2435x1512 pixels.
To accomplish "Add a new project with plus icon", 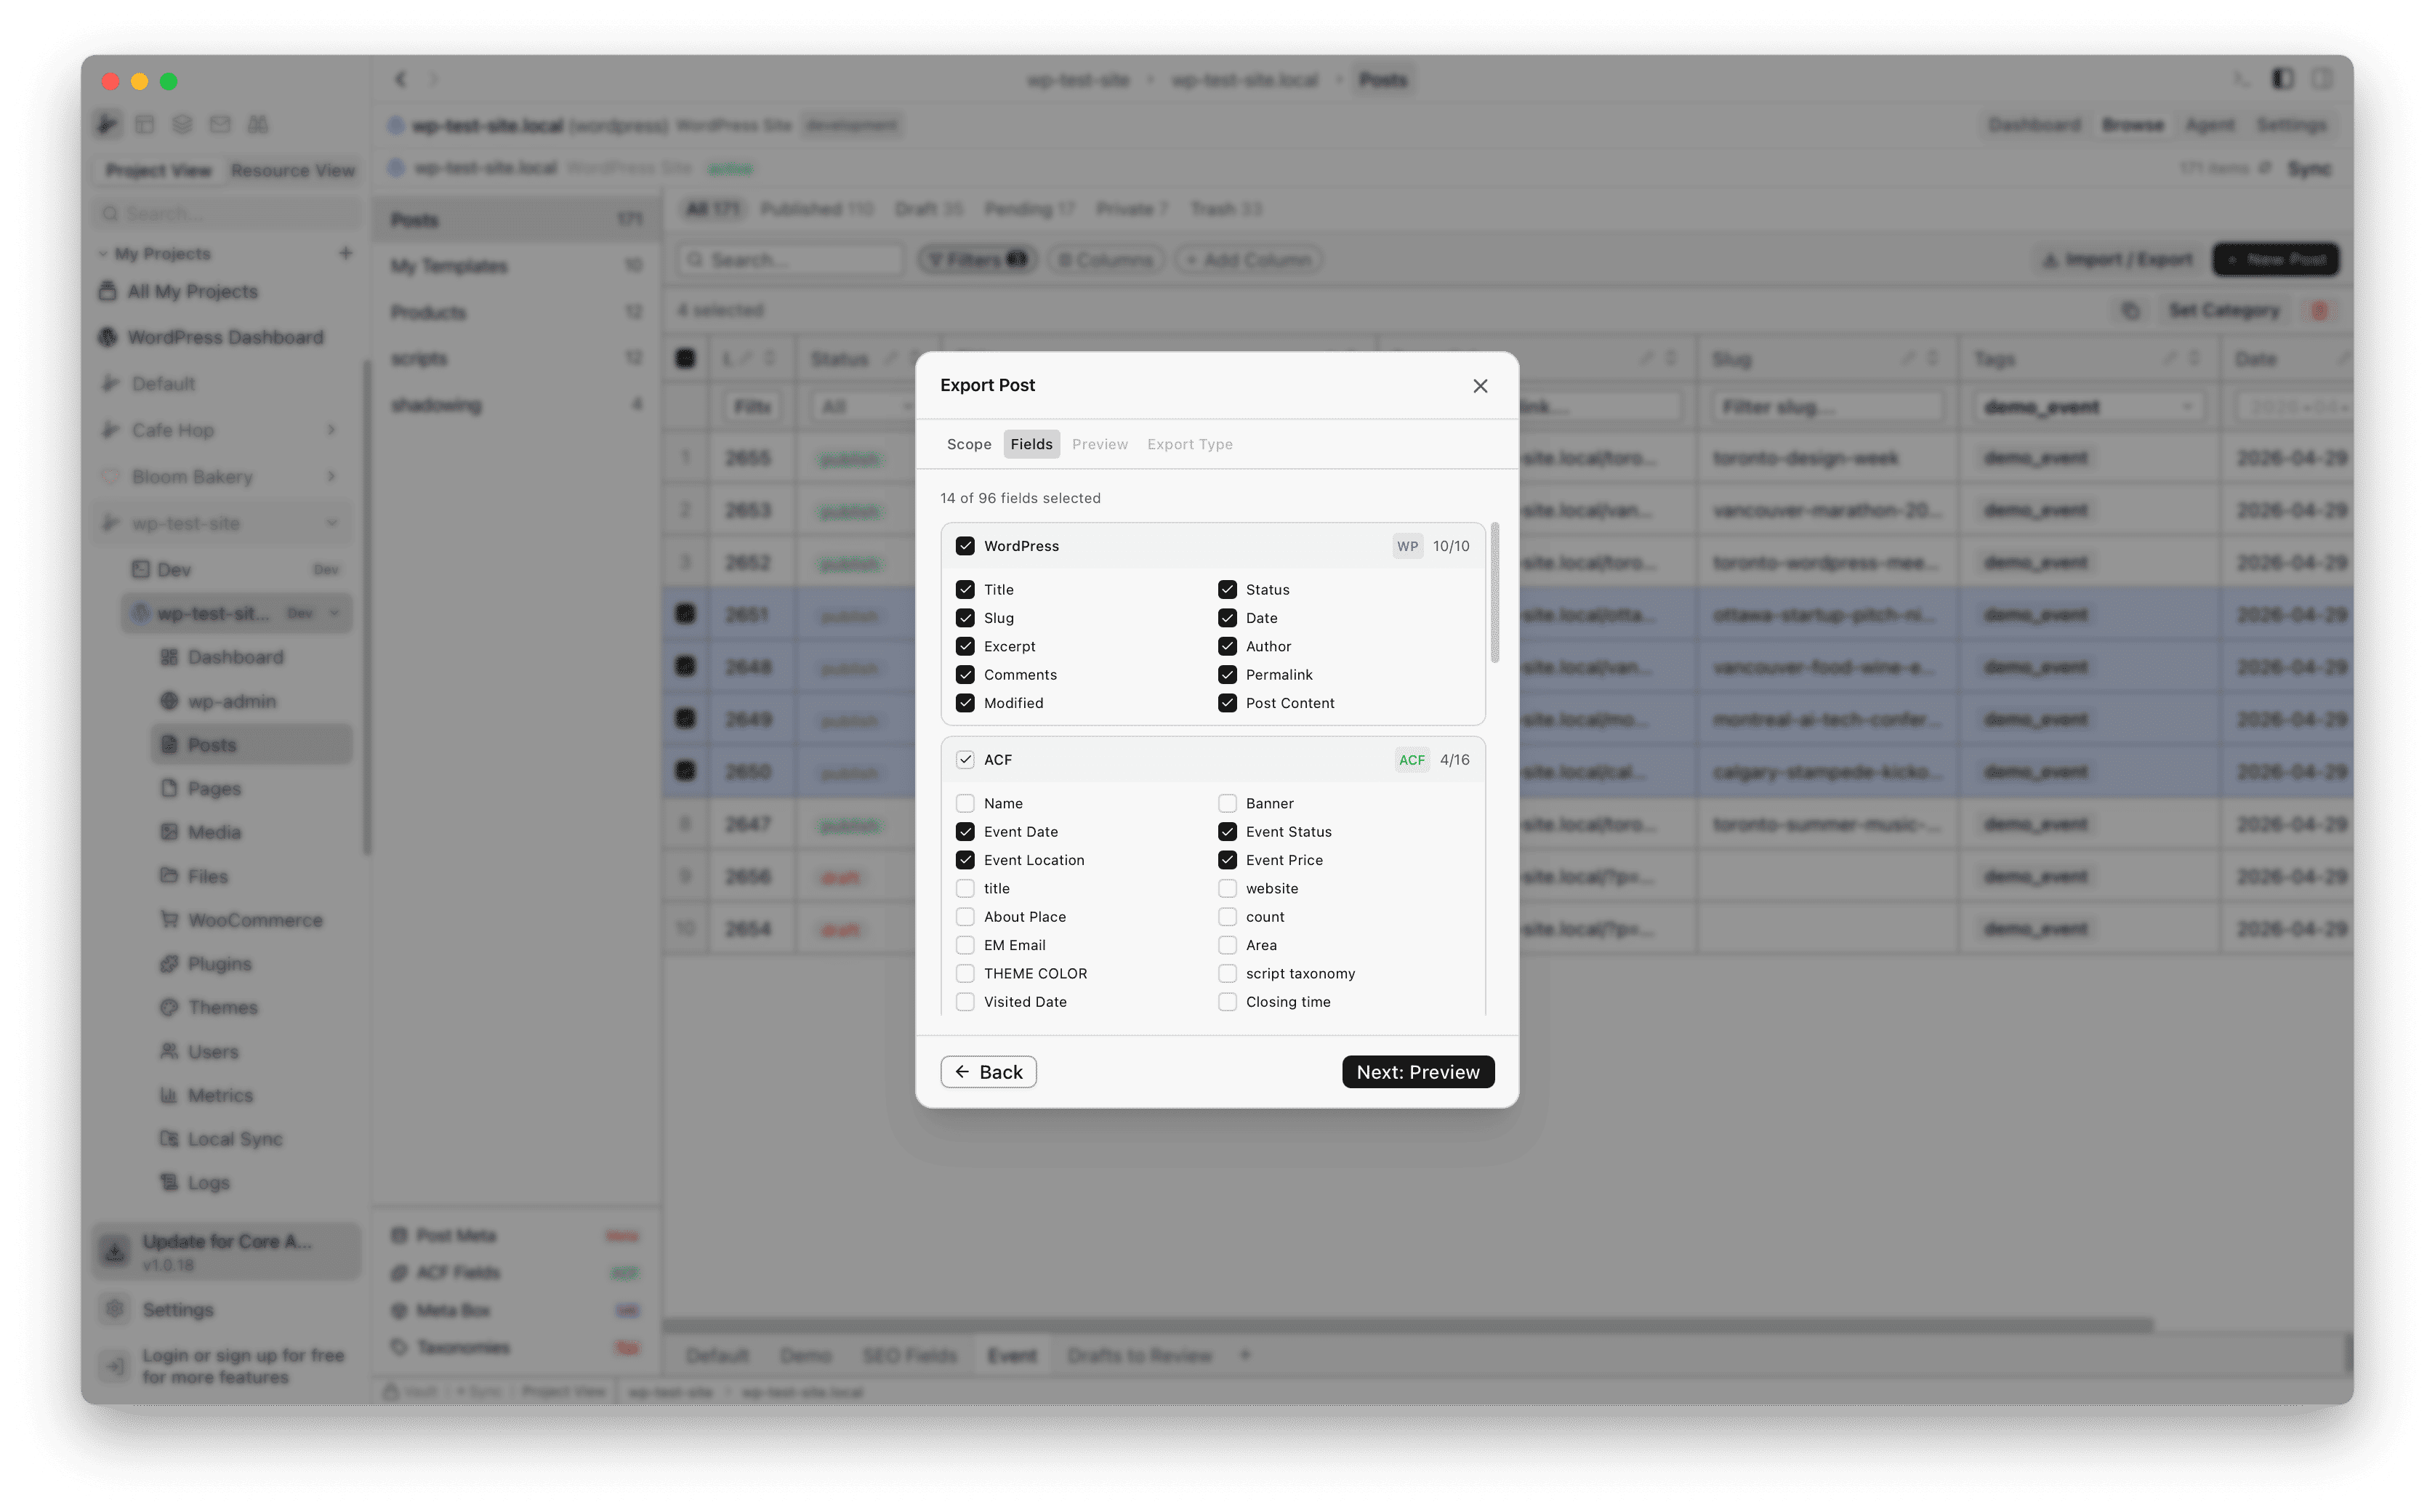I will tap(345, 253).
